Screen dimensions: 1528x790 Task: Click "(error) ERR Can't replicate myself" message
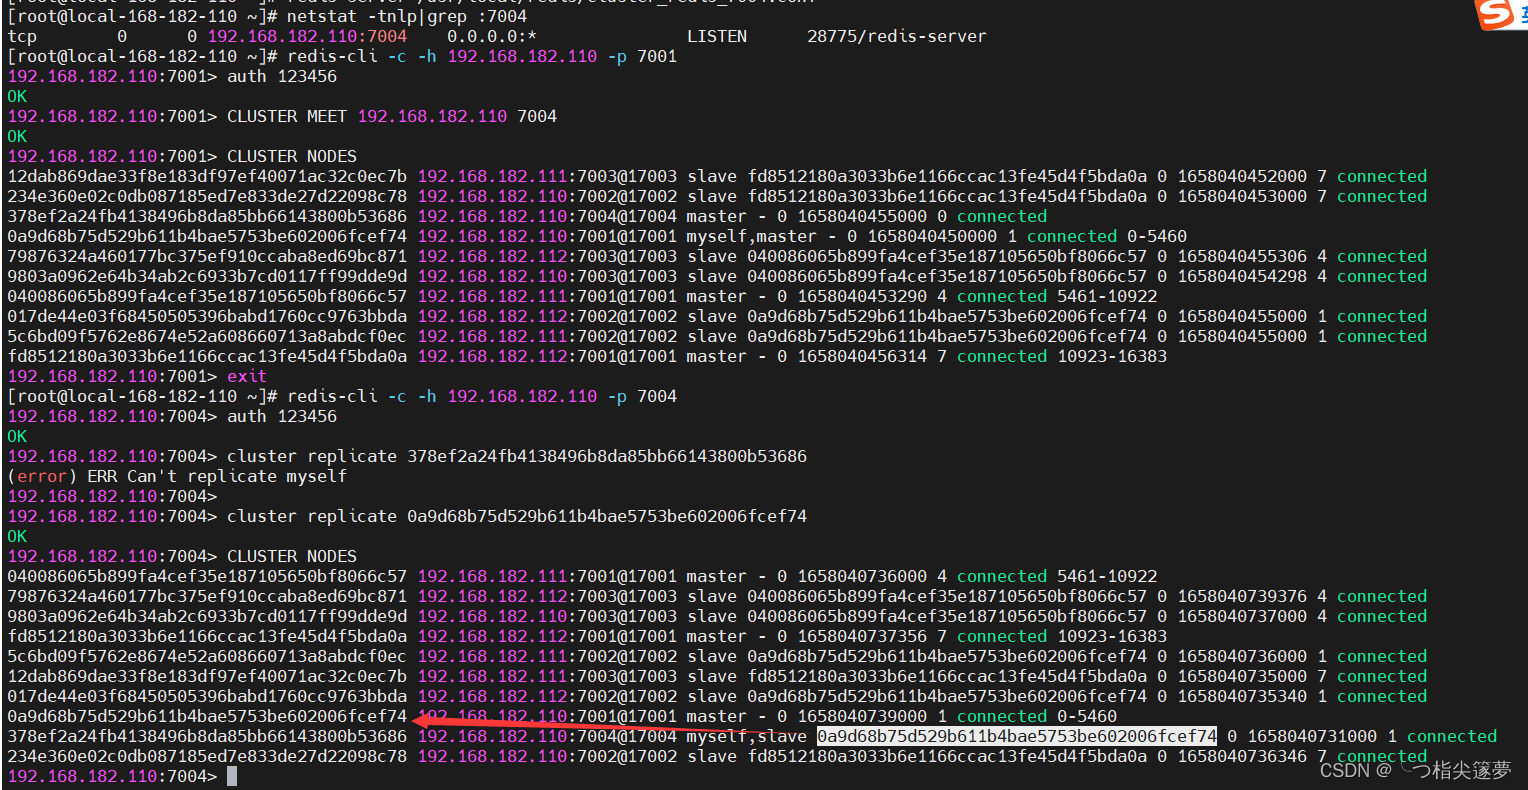(177, 476)
